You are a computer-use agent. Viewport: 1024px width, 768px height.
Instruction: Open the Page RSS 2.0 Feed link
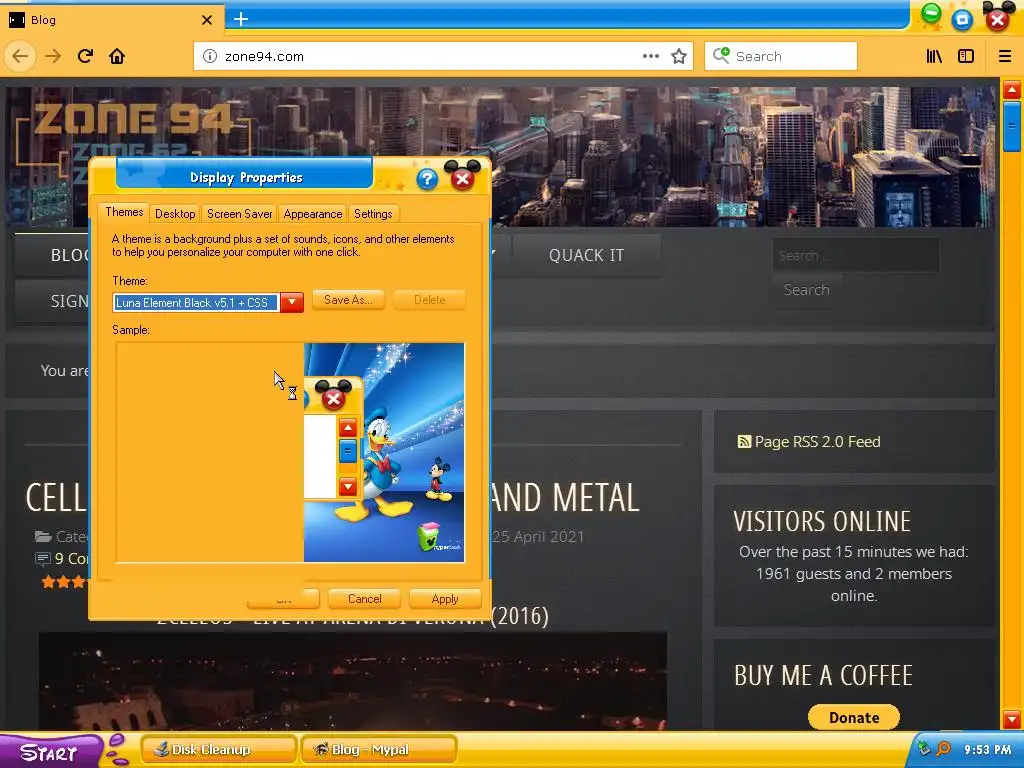click(x=817, y=442)
